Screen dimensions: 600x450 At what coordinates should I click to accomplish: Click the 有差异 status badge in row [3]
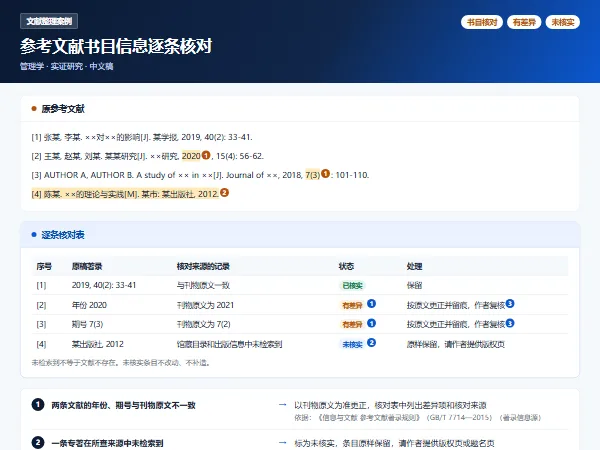point(352,324)
